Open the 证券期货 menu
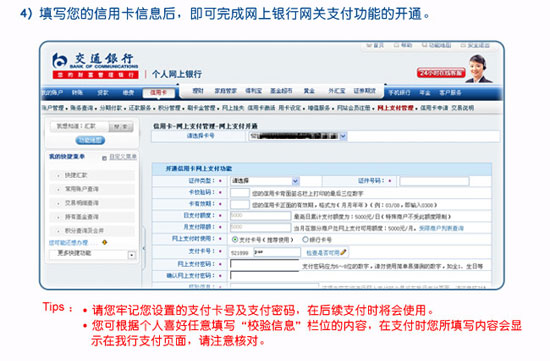This screenshot has height=361, width=550. click(364, 91)
